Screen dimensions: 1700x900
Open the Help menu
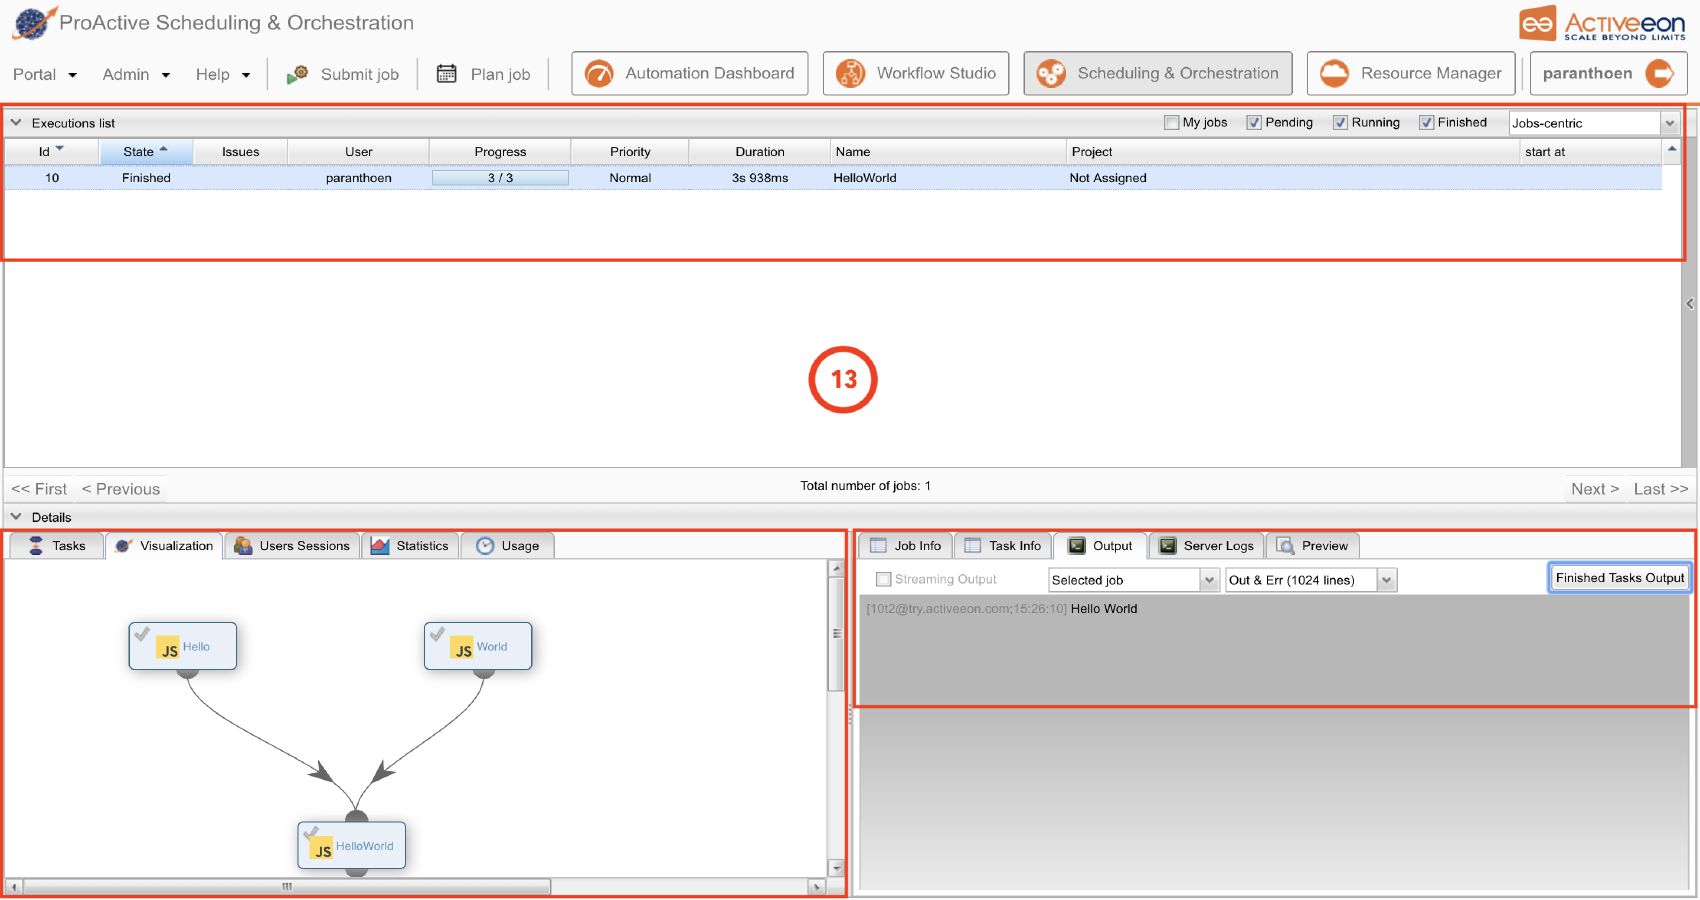pyautogui.click(x=223, y=74)
